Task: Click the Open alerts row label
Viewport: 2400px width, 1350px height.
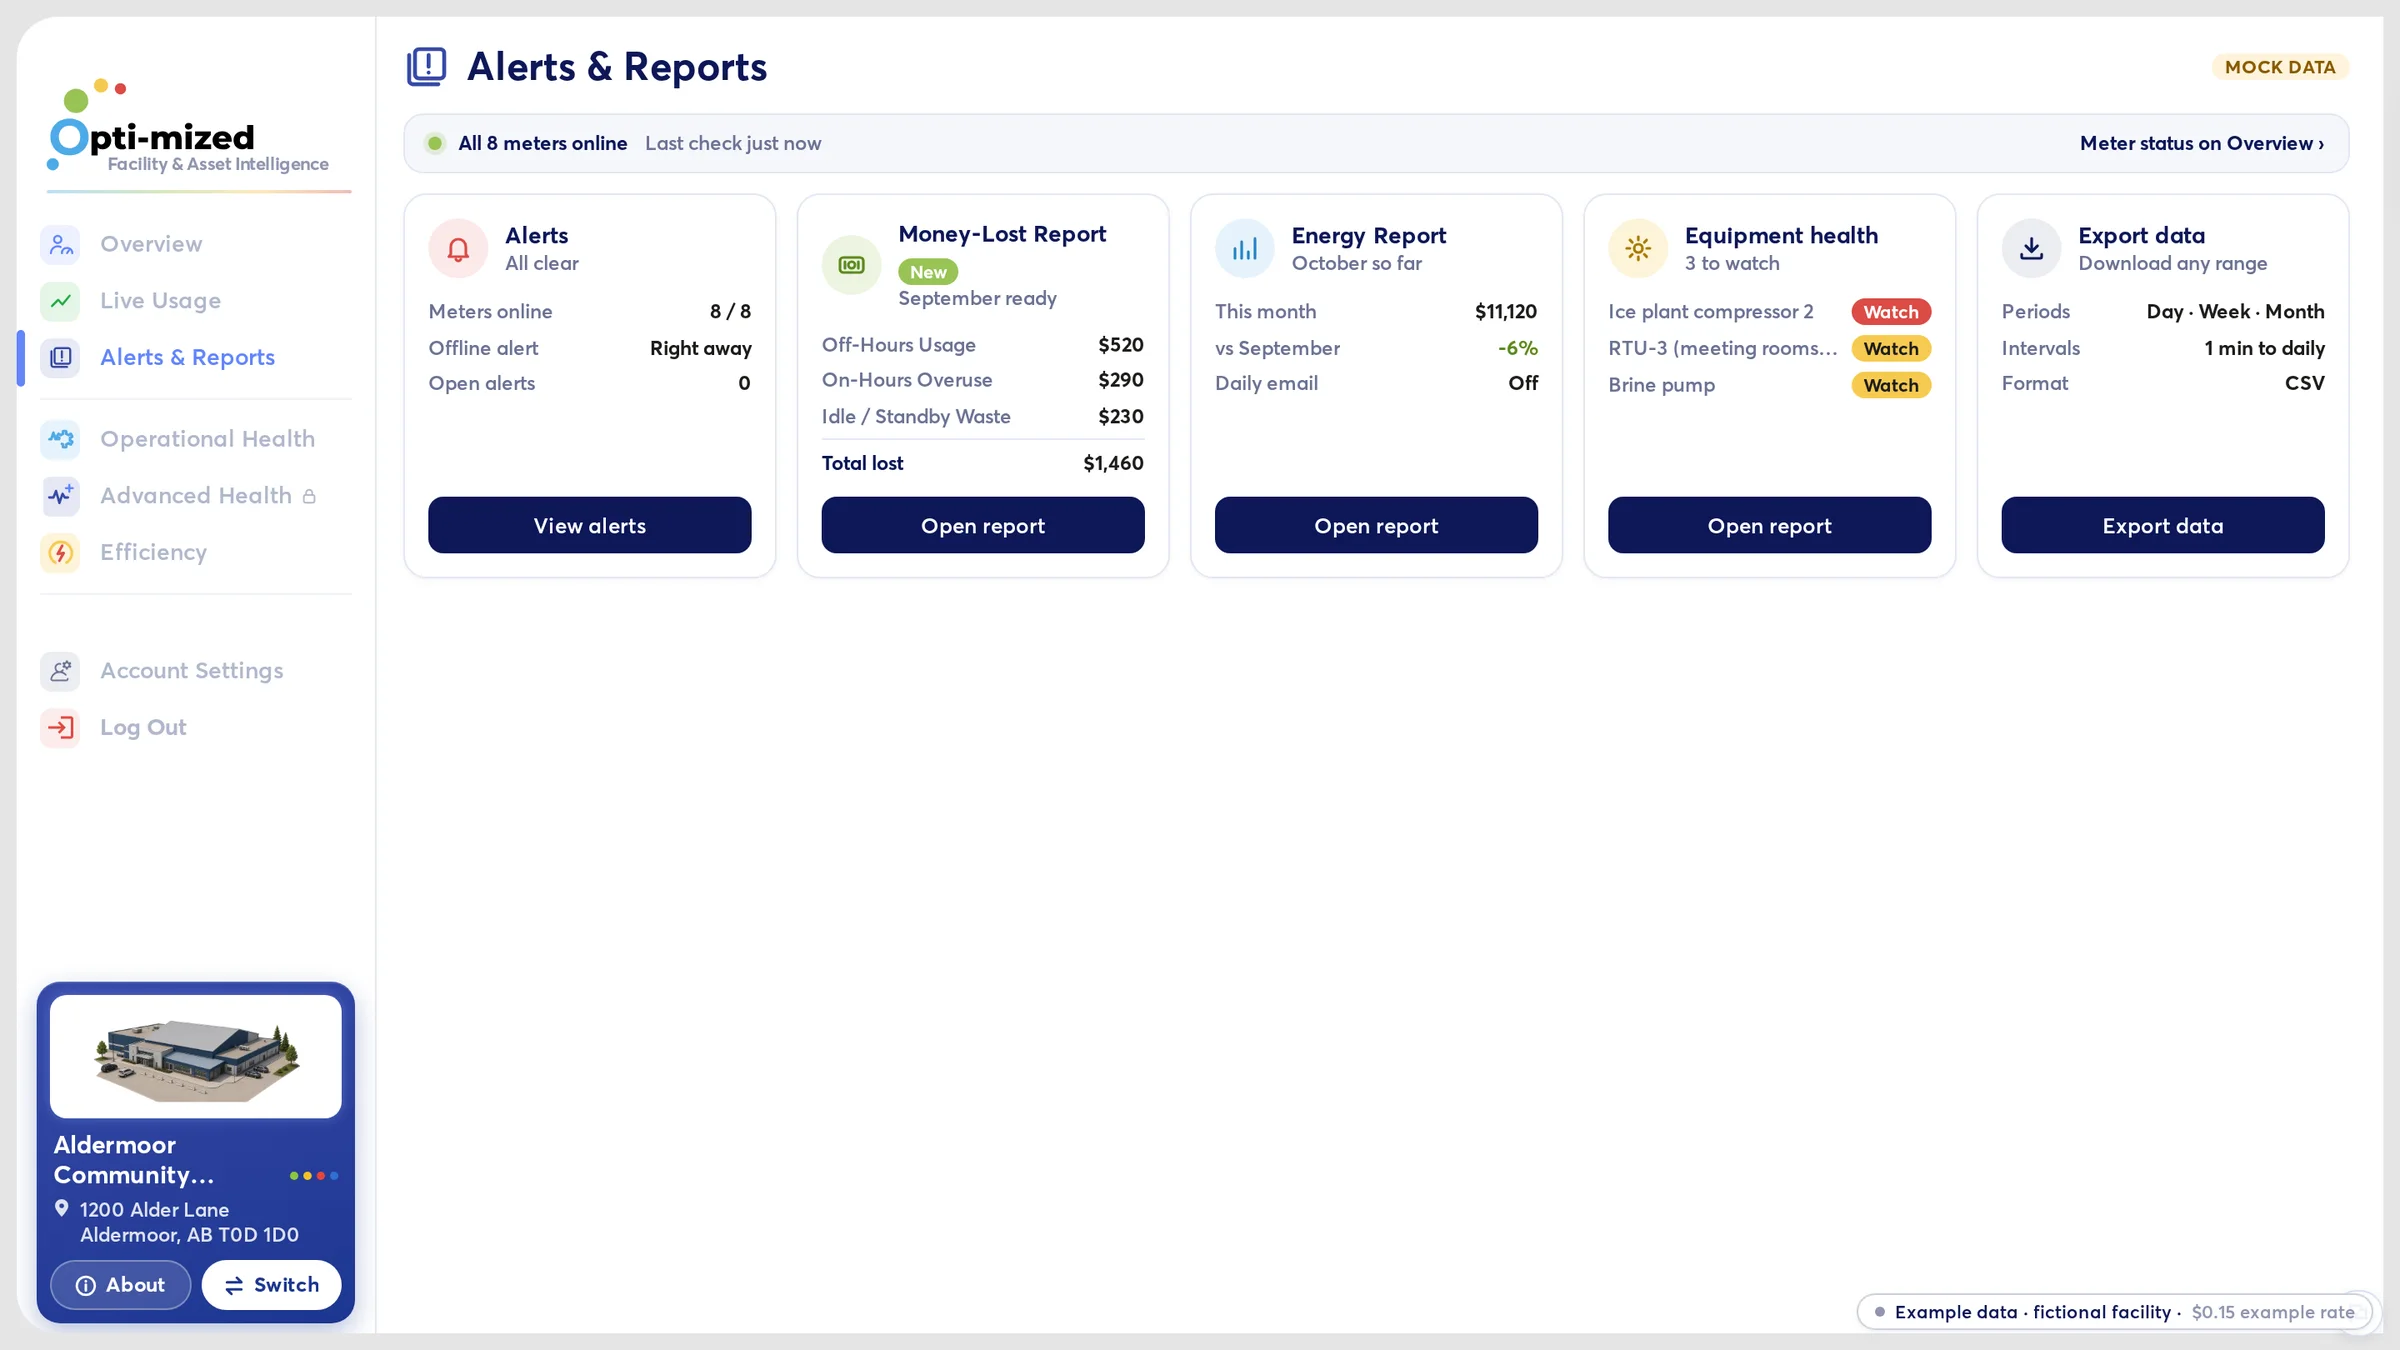Action: pos(482,384)
